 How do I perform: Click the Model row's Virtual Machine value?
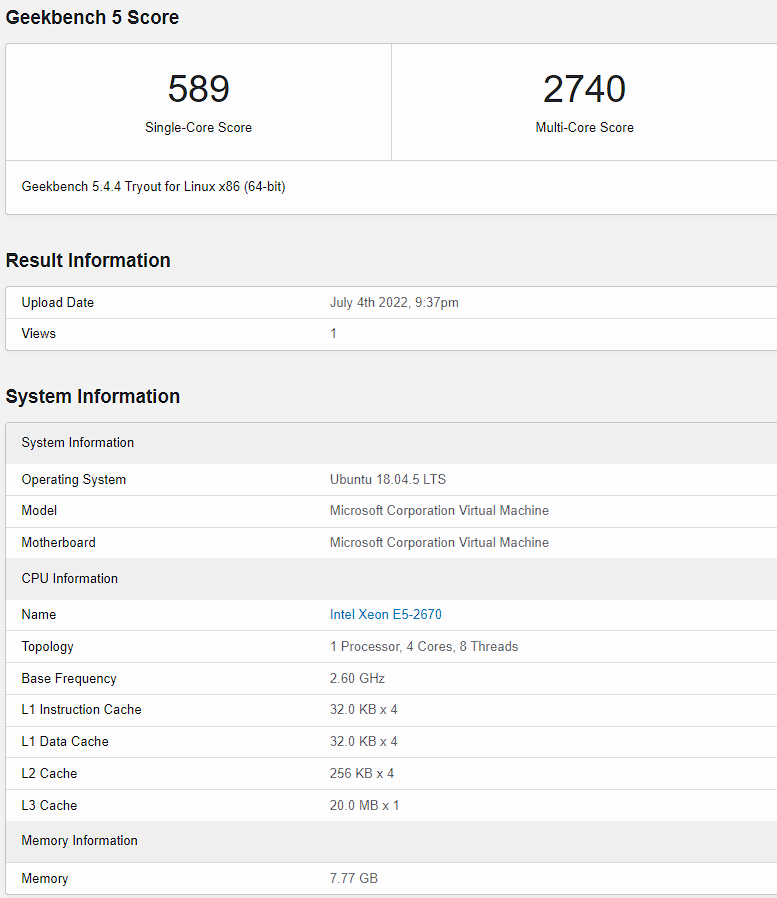point(439,510)
